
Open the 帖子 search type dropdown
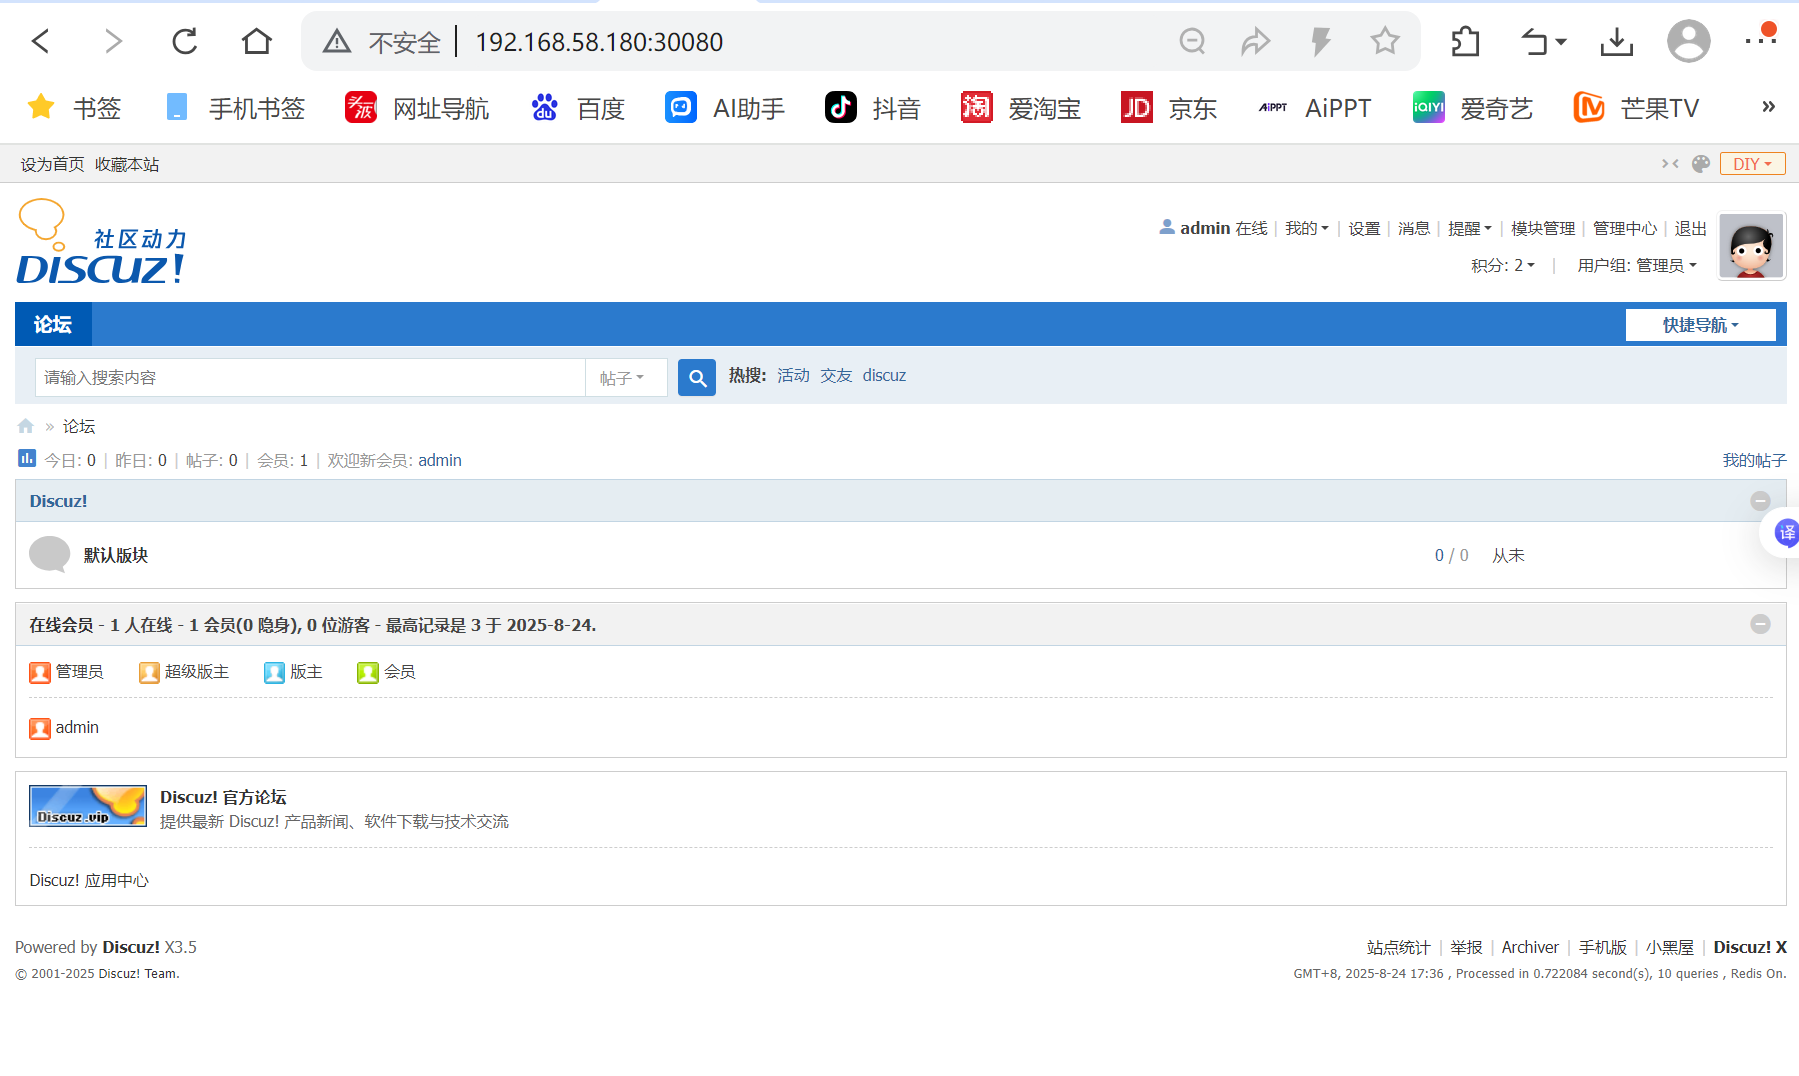pyautogui.click(x=625, y=377)
